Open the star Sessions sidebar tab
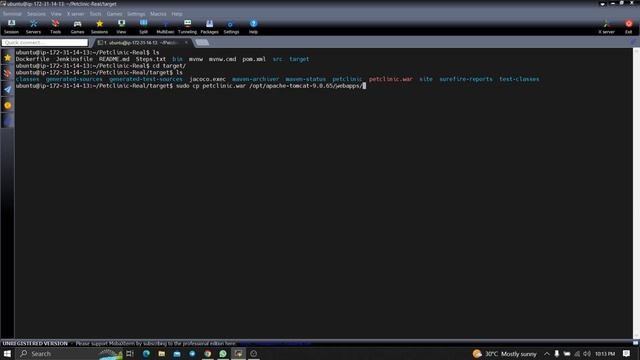Screen dimensions: 640x360 click(7, 58)
